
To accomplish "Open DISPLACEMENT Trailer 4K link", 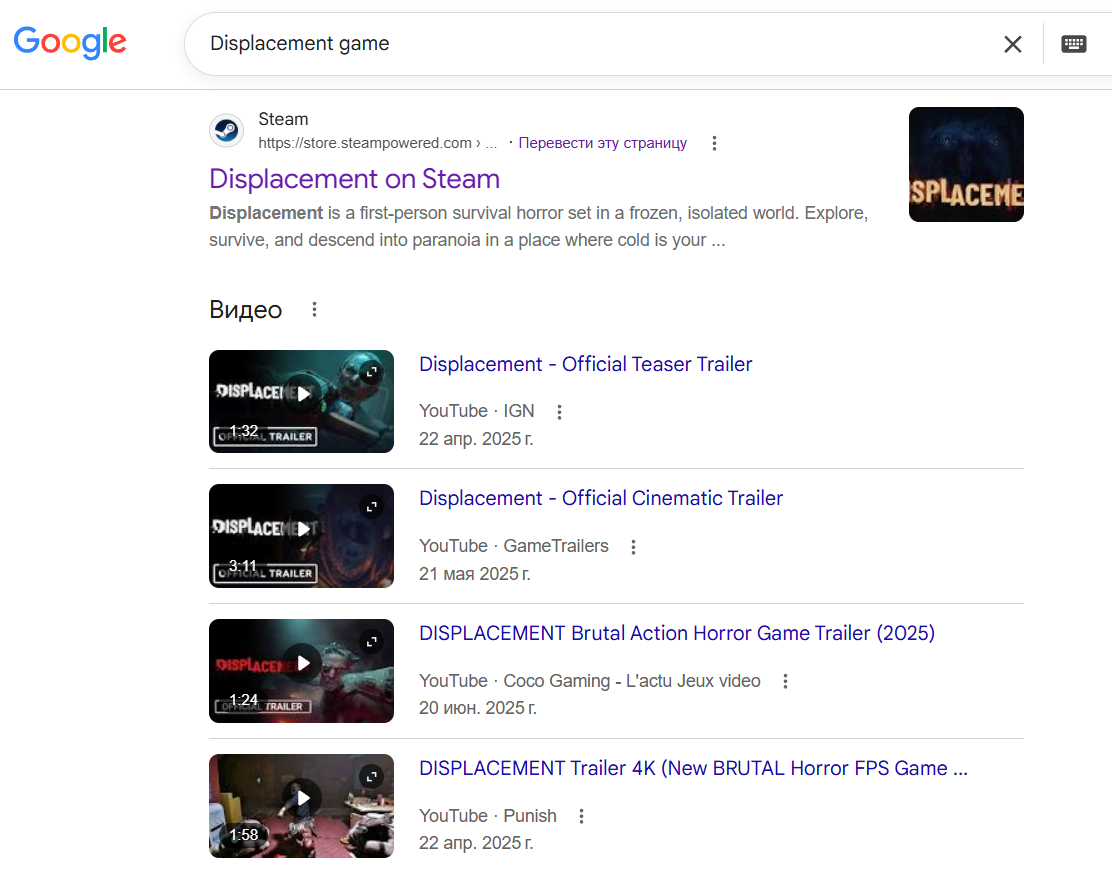I will pos(694,768).
